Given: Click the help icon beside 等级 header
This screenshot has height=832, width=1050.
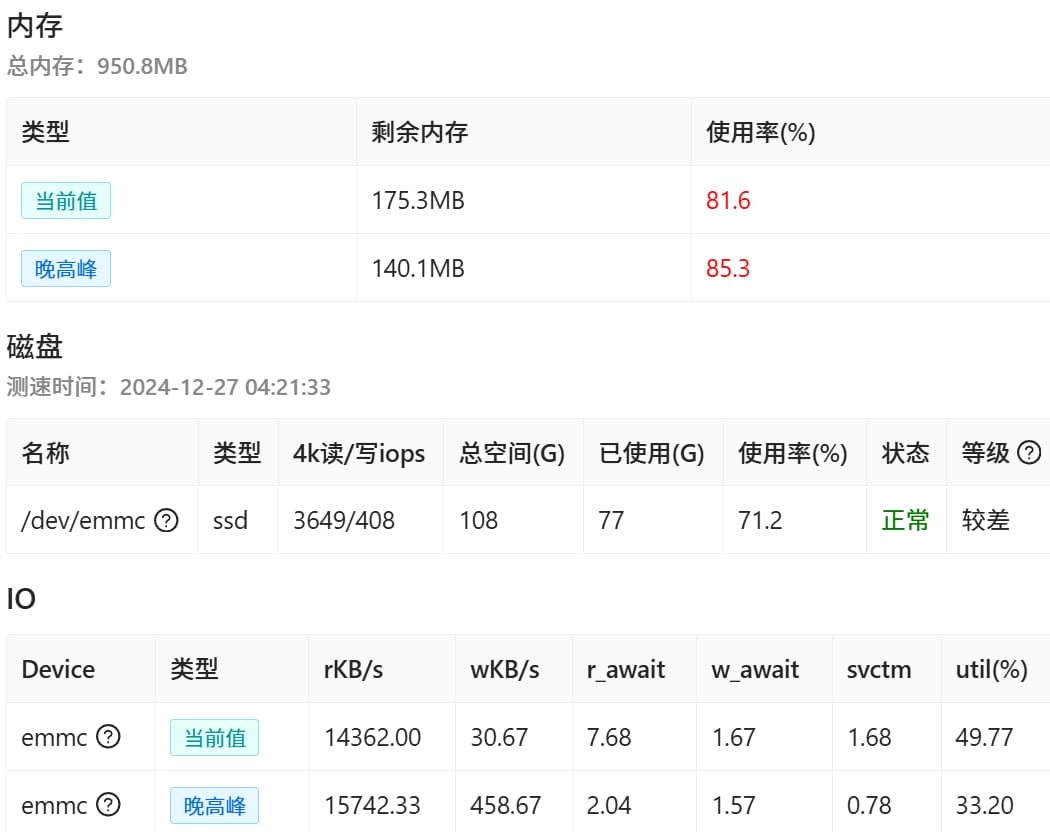Looking at the screenshot, I should pos(1029,453).
